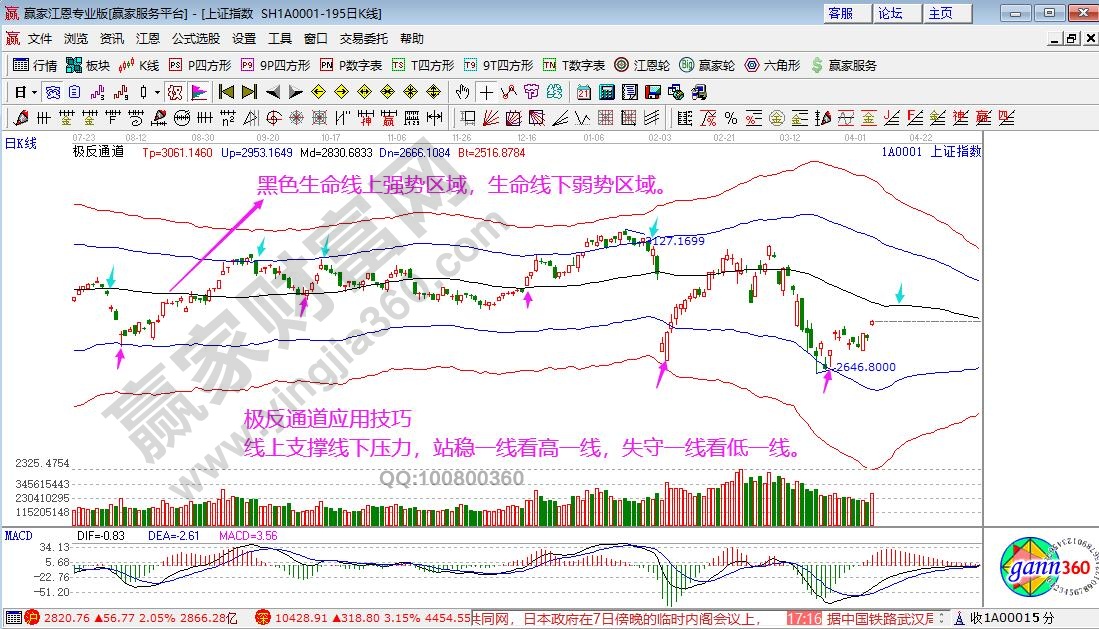Switch to K线 candlestick chart
Screen dimensions: 1099x629
tap(138, 65)
